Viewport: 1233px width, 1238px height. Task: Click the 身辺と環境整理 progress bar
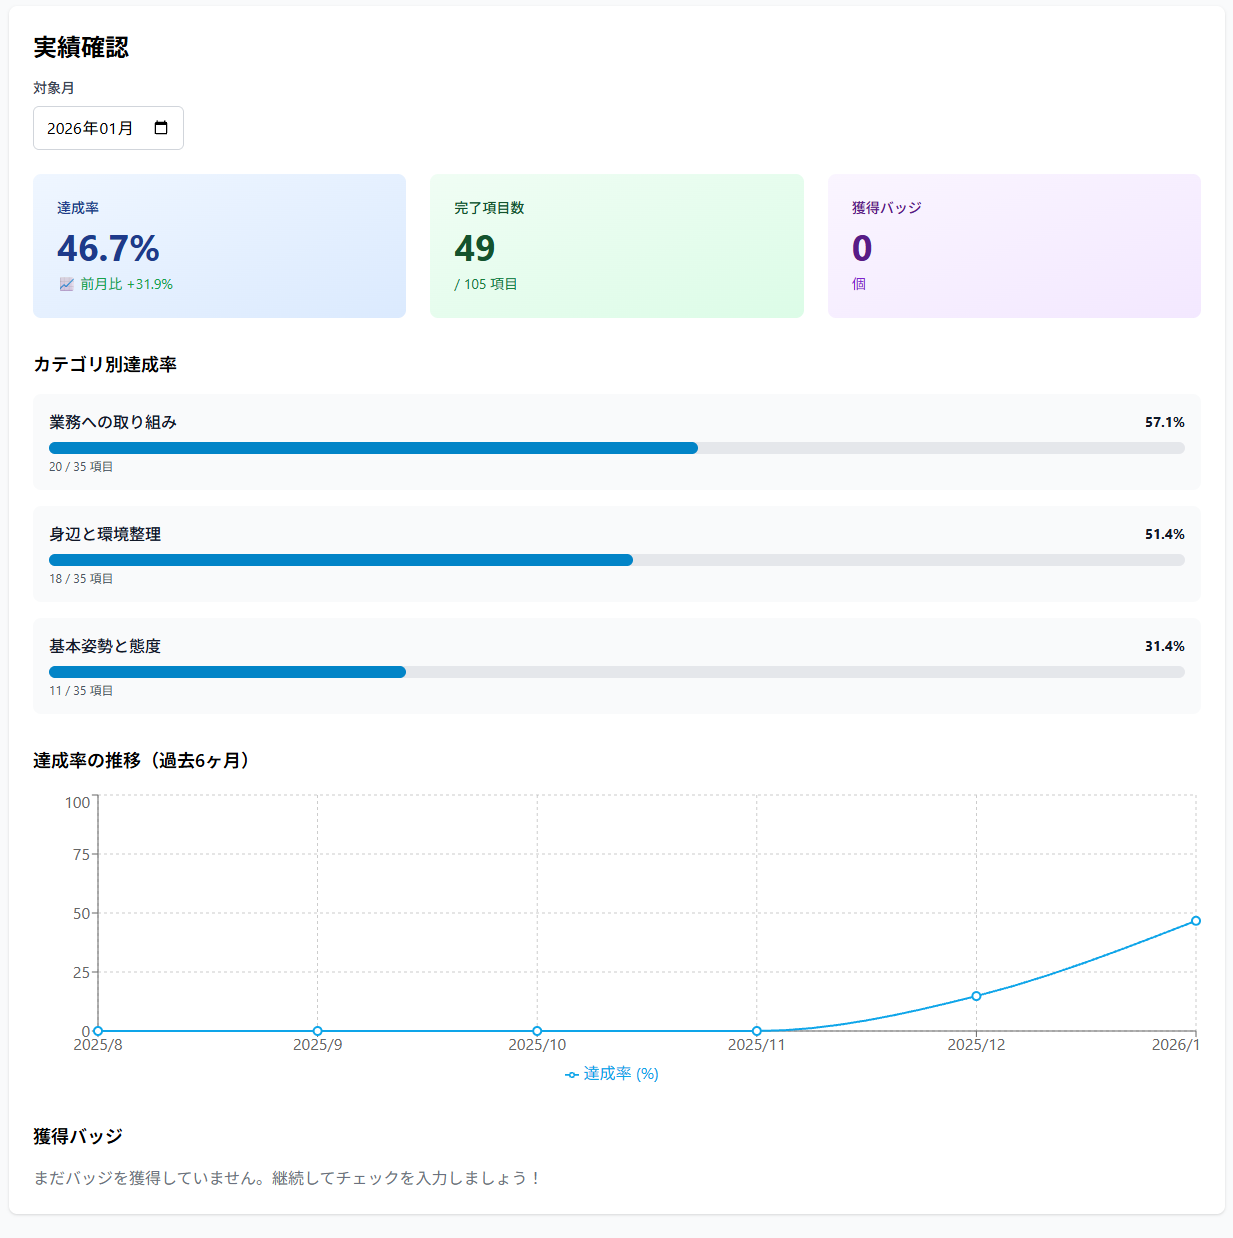coord(616,560)
